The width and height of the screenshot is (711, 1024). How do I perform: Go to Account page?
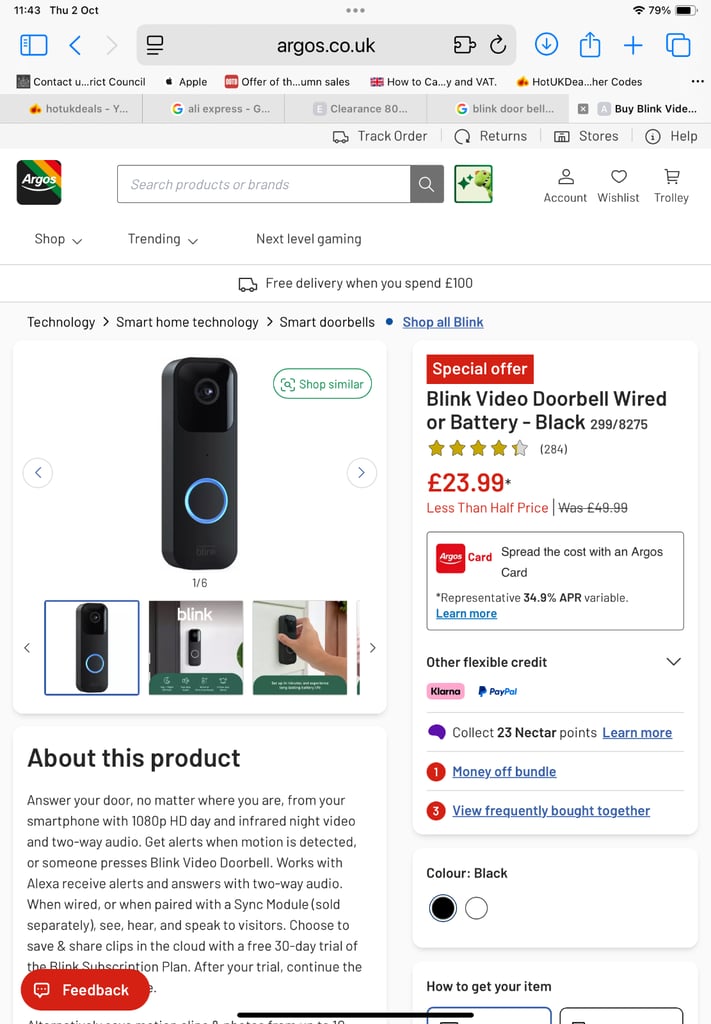point(565,184)
